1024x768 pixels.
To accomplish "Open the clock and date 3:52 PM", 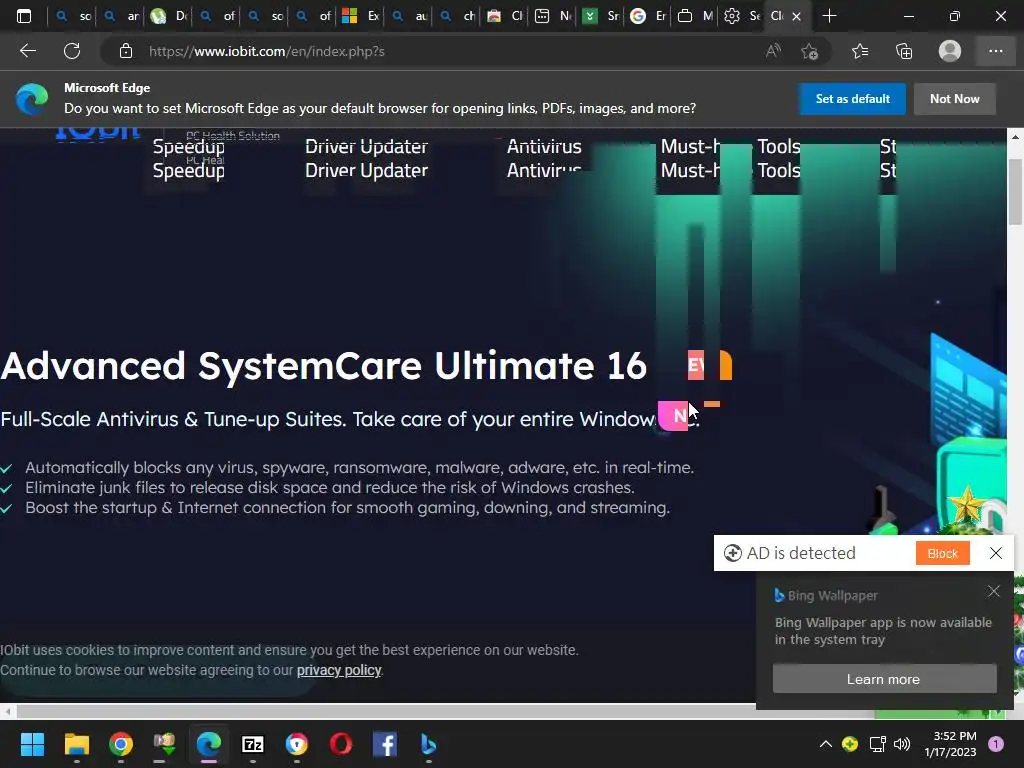I will [x=950, y=744].
